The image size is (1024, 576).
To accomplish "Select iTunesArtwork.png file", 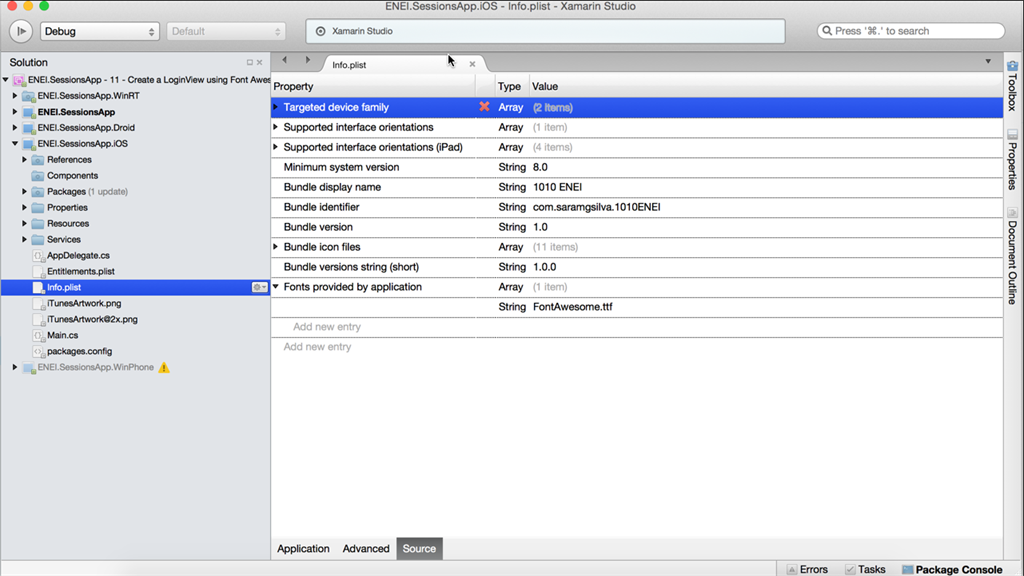I will tap(84, 303).
